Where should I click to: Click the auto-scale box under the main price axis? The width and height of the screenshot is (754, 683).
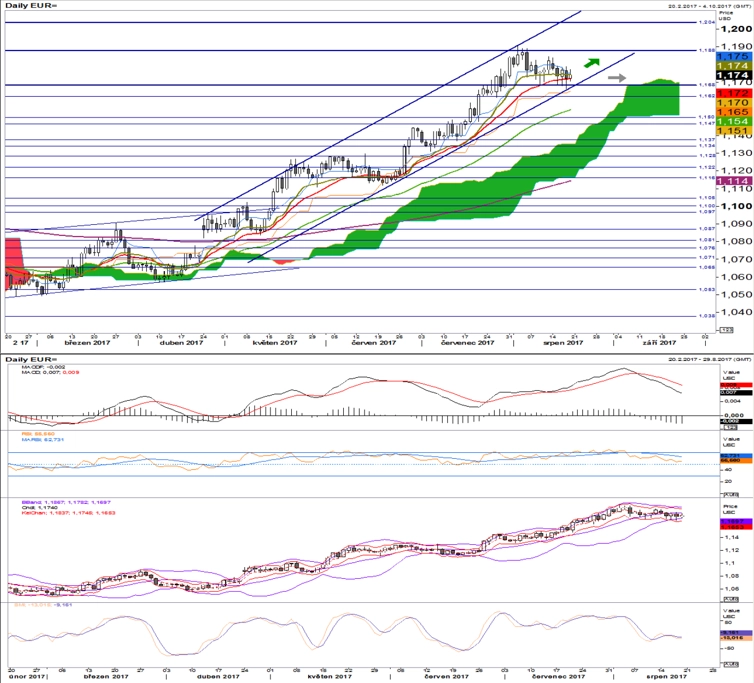click(726, 330)
